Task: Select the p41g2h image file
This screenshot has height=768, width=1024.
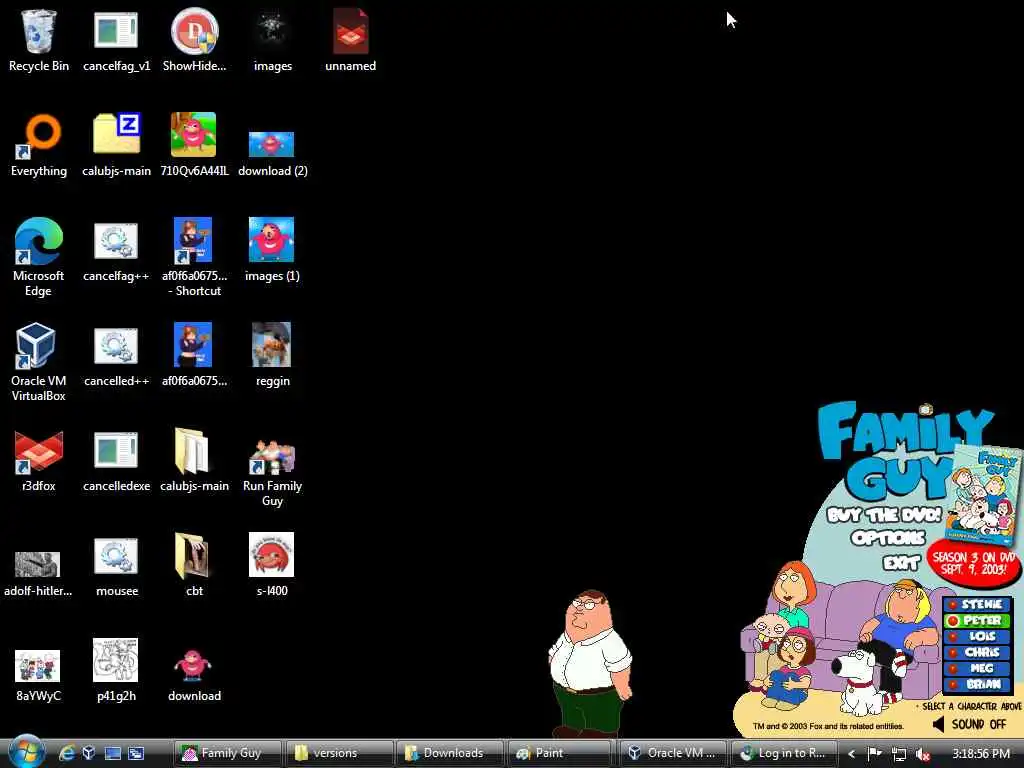Action: coord(116,671)
